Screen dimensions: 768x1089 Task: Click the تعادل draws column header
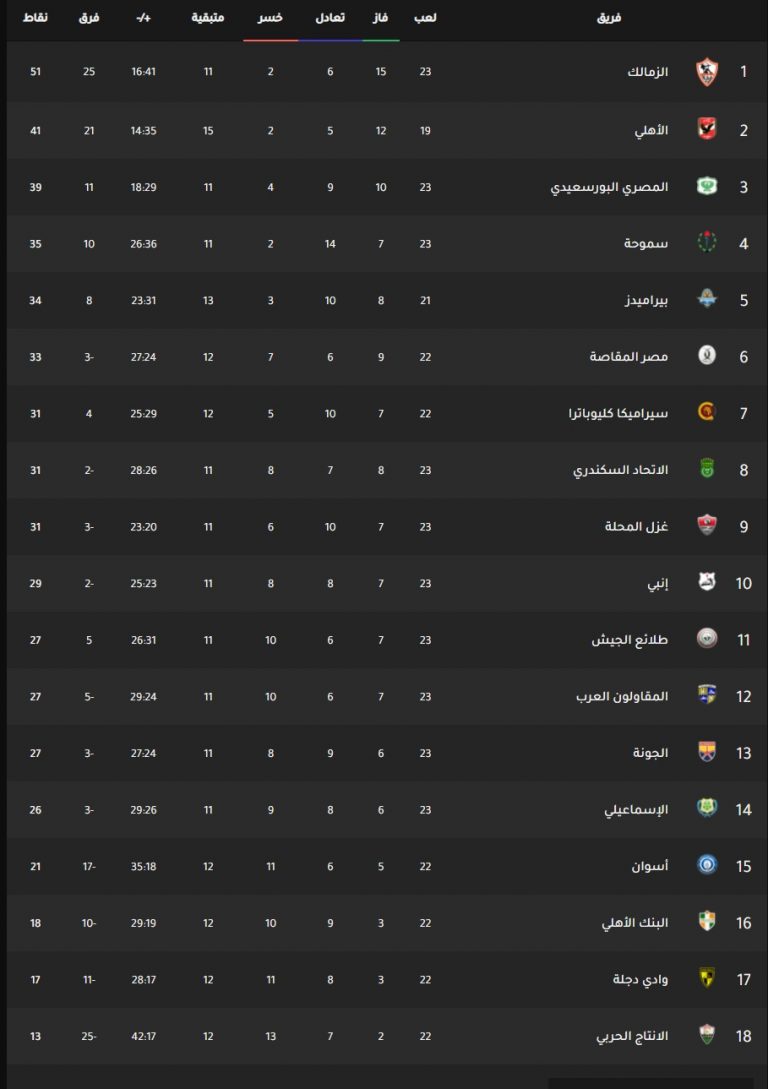pos(330,17)
